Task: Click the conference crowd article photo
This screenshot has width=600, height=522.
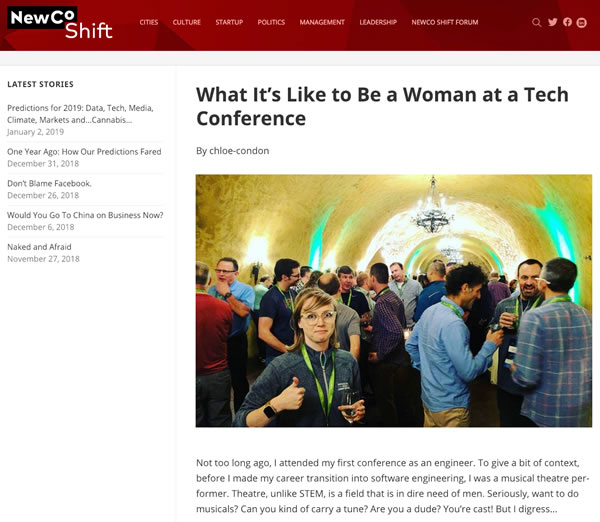Action: tap(394, 301)
